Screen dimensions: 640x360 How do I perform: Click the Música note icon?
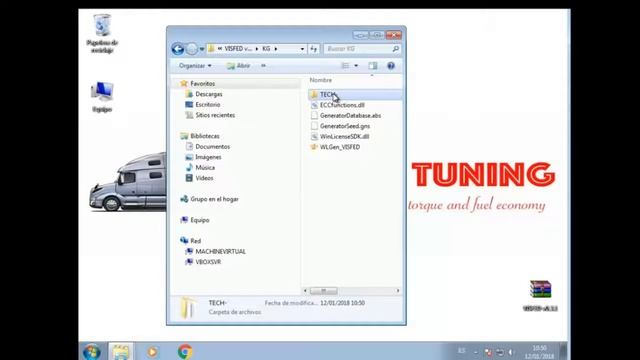click(x=189, y=168)
